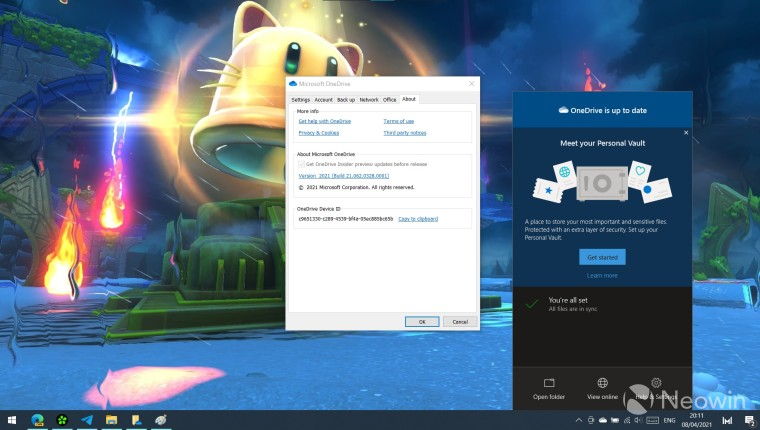This screenshot has height=430, width=760.
Task: Click Get started for Personal Vault
Action: point(602,257)
